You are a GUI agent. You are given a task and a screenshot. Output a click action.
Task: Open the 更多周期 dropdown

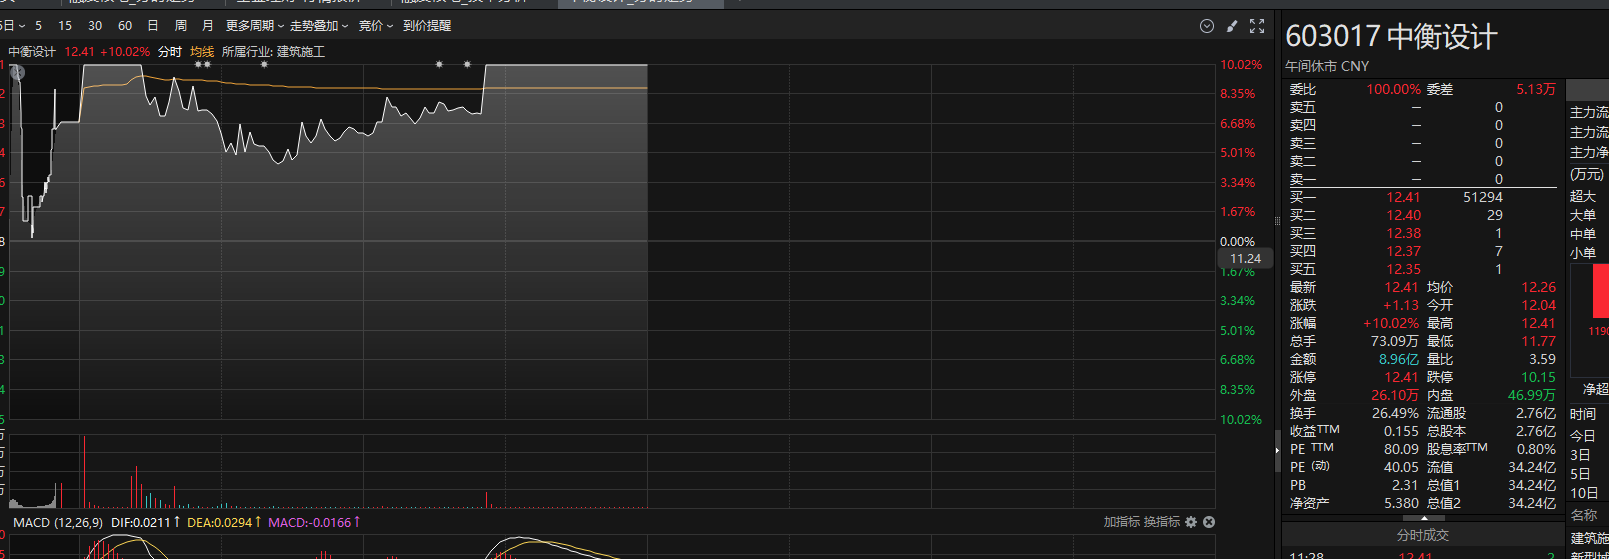254,26
